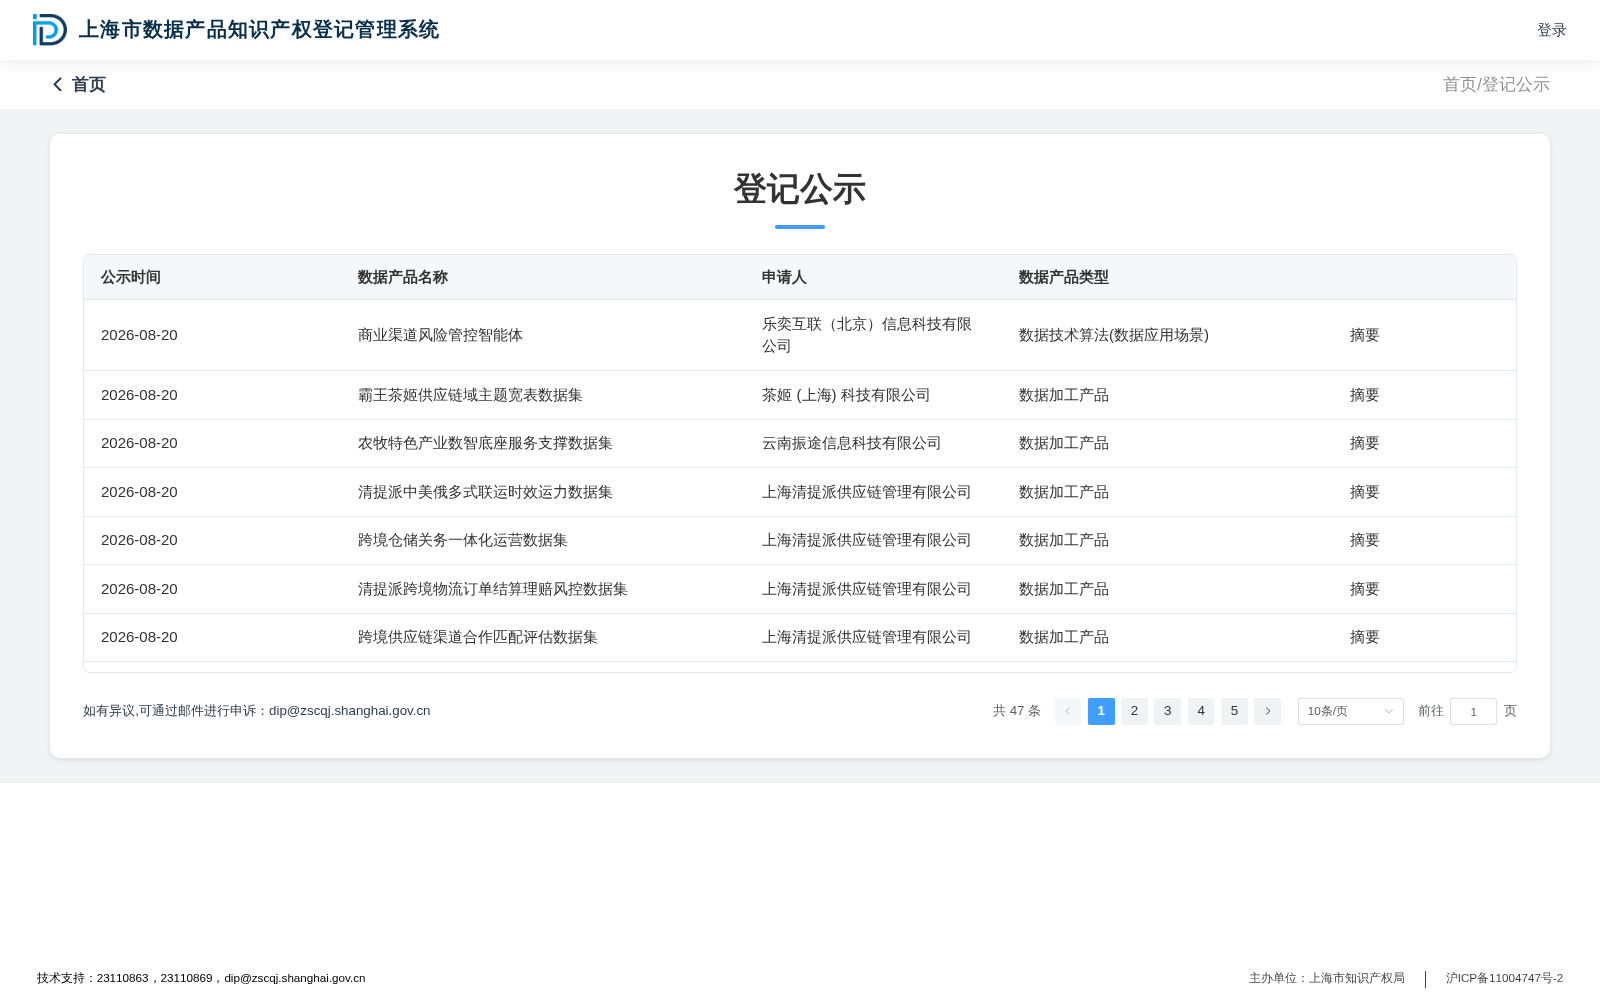Click 登录 in the top right
Screen dimensions: 1600x1000
1551,30
